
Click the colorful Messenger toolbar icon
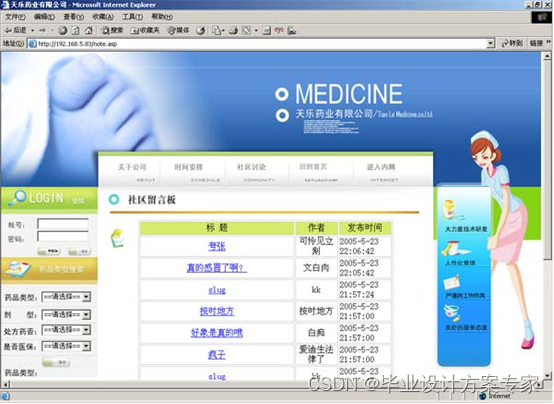[x=279, y=30]
